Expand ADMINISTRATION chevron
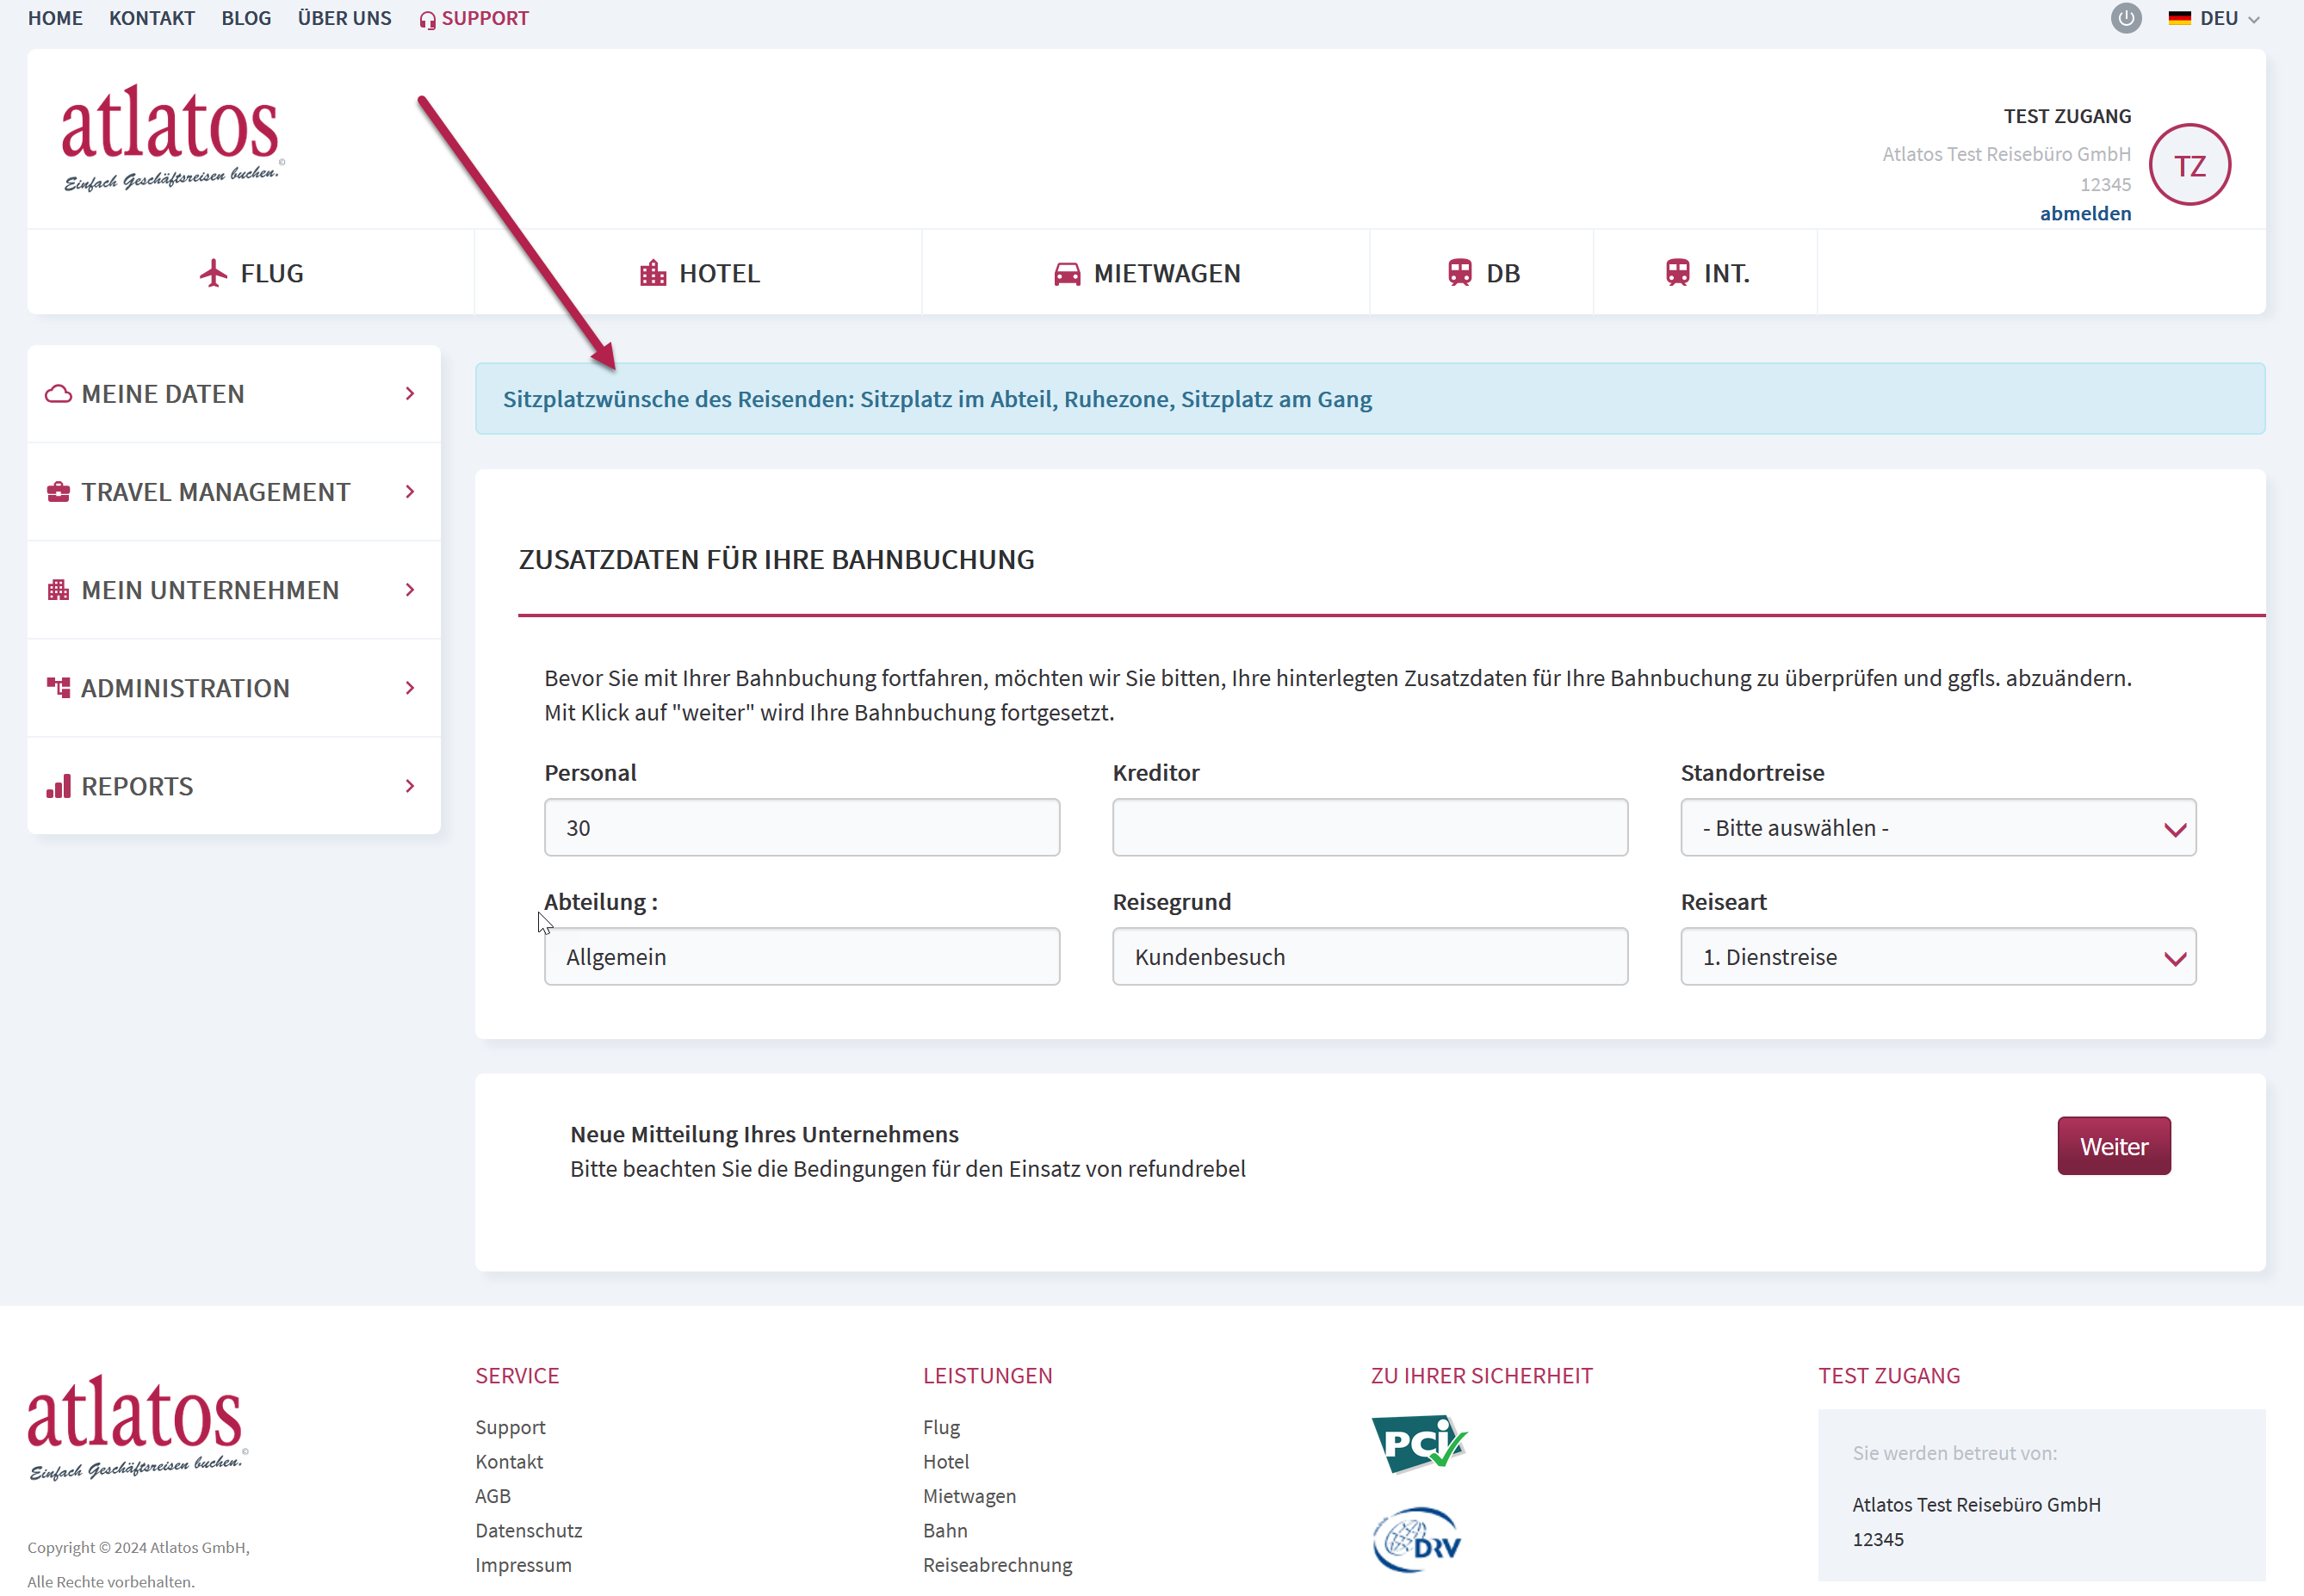Screen dimensions: 2304x1596 tap(410, 688)
